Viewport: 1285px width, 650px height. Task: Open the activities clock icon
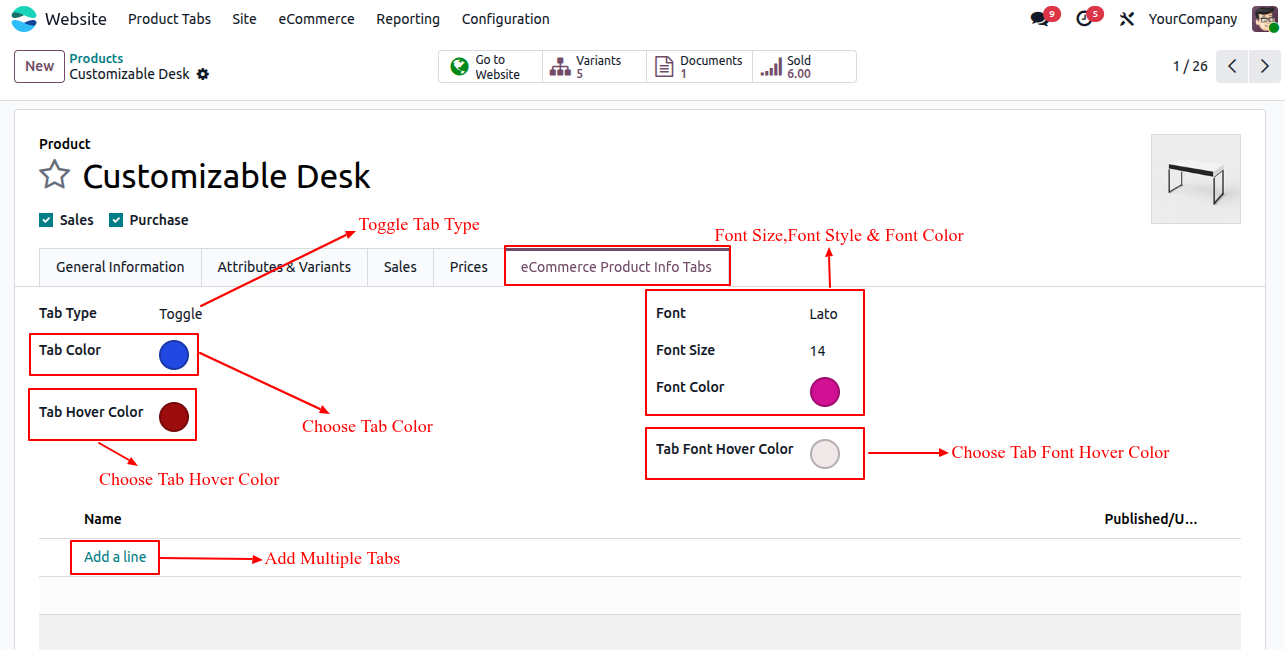(1084, 19)
